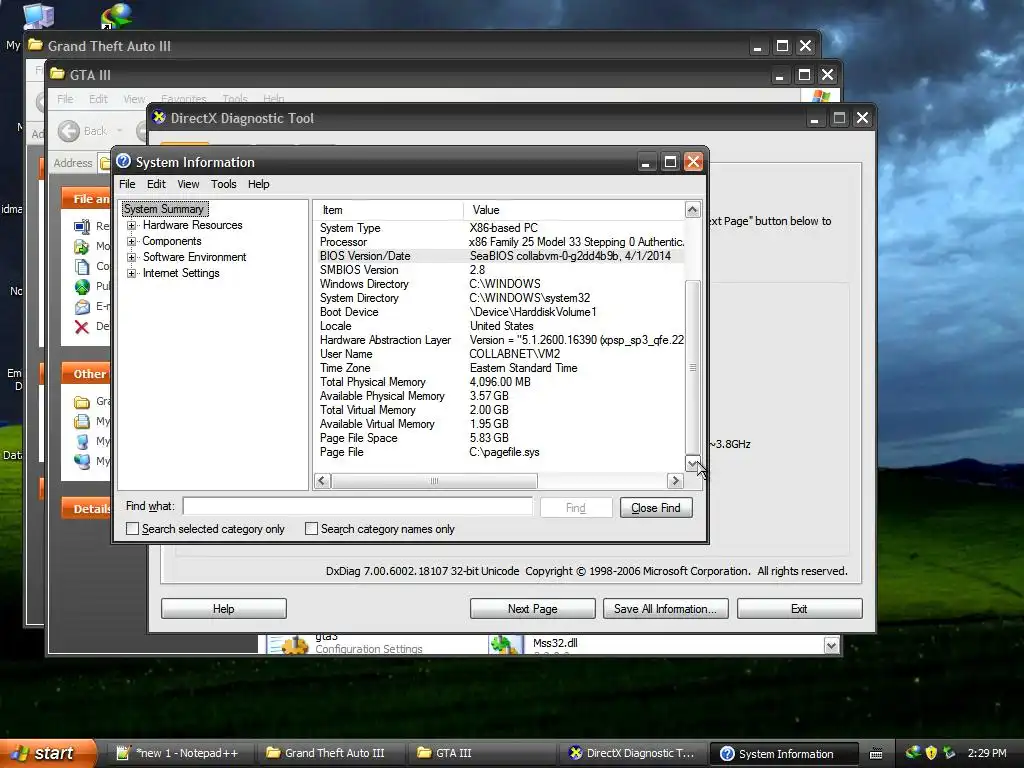
Task: Click Next Page in DirectX Diagnostic Tool
Action: (532, 609)
